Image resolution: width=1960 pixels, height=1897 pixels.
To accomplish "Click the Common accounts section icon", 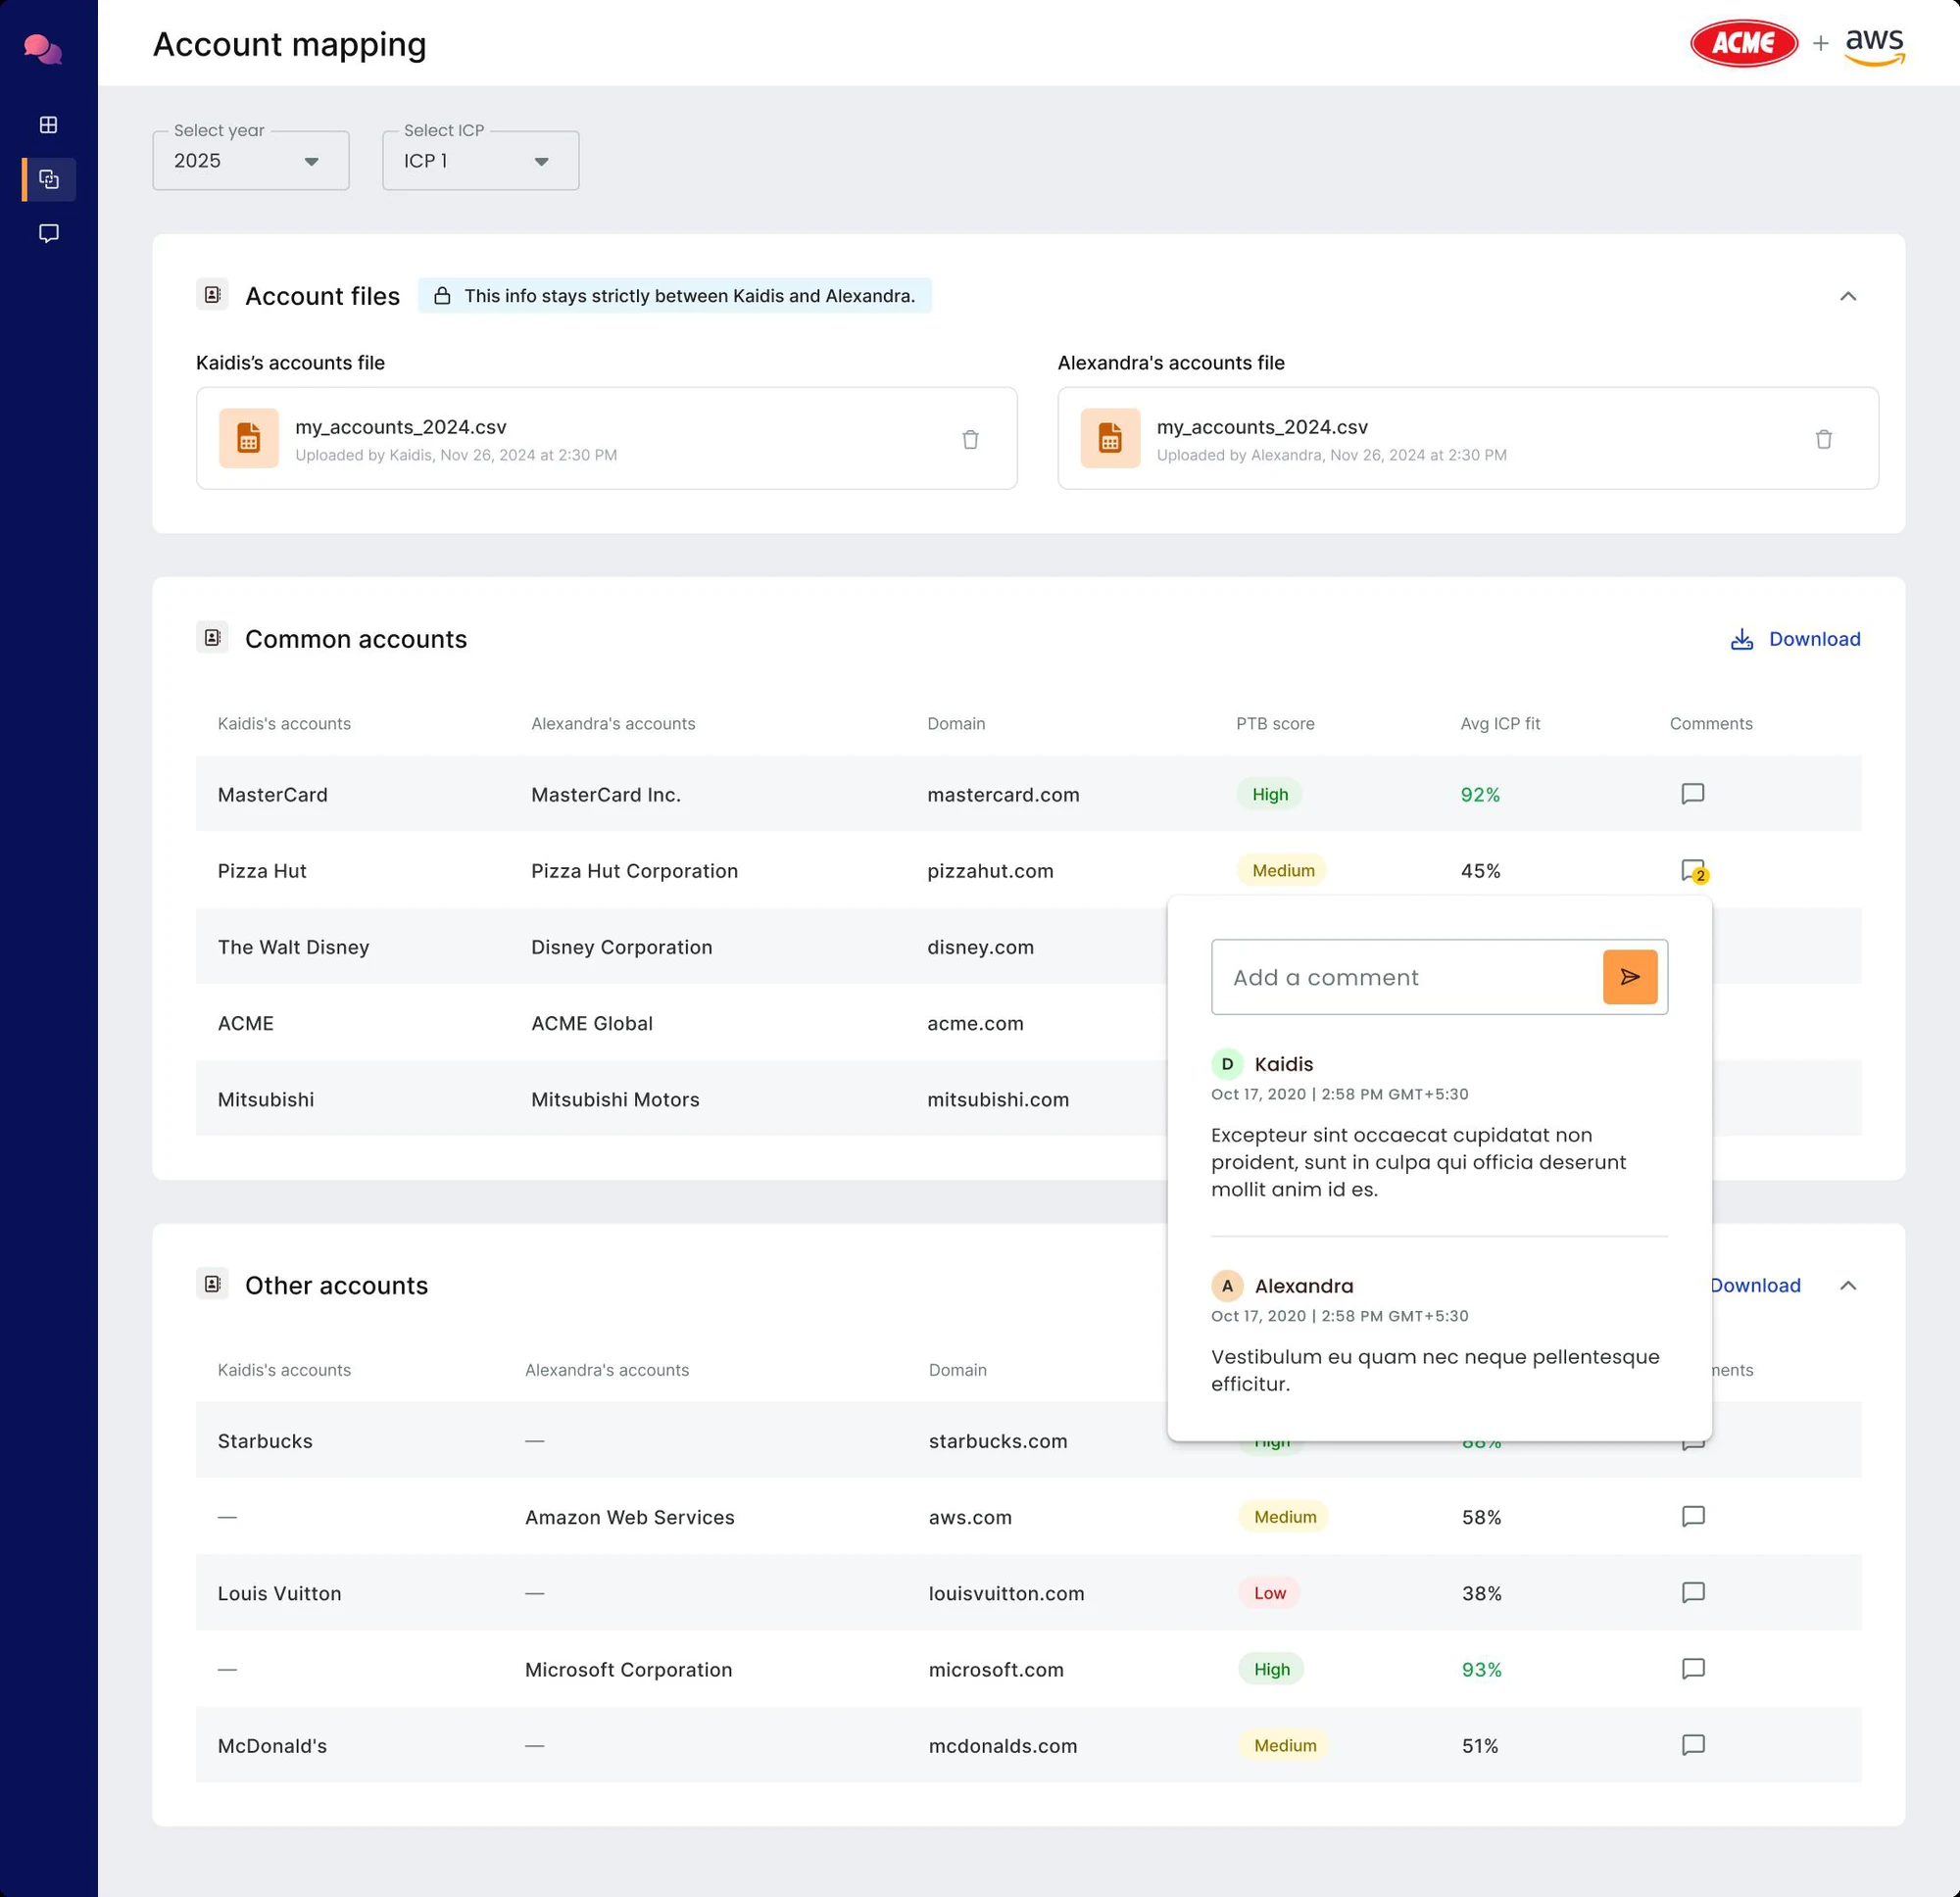I will pyautogui.click(x=212, y=638).
